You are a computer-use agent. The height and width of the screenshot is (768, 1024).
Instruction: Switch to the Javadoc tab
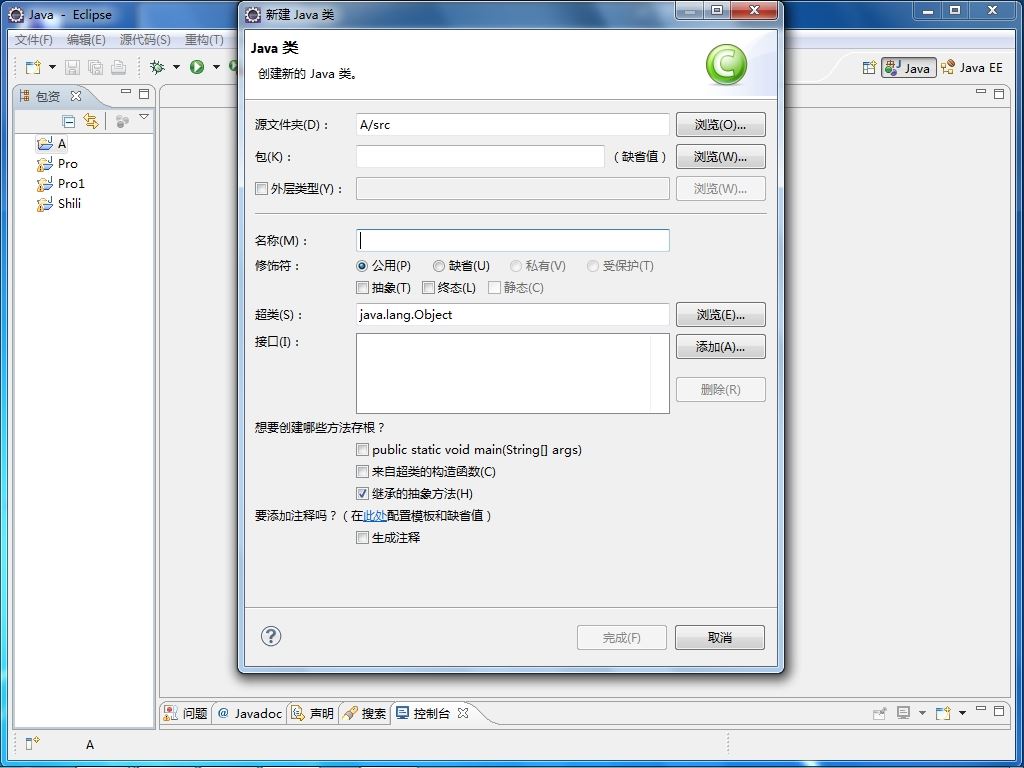coord(250,713)
